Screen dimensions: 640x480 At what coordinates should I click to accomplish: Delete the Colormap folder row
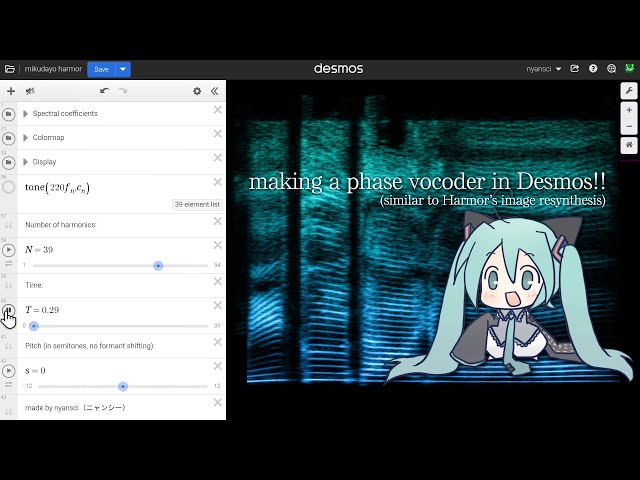(218, 134)
